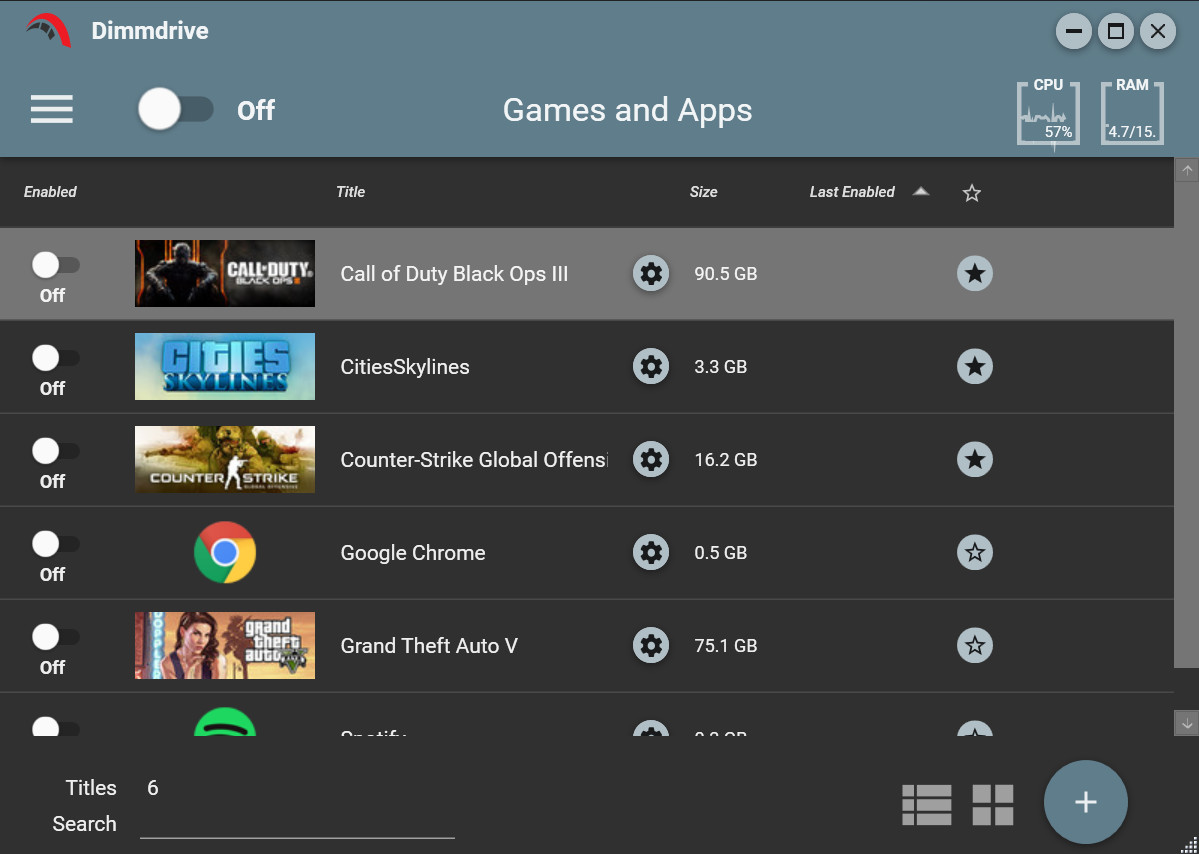Viewport: 1199px width, 854px height.
Task: Sort games by Title column
Action: coord(350,191)
